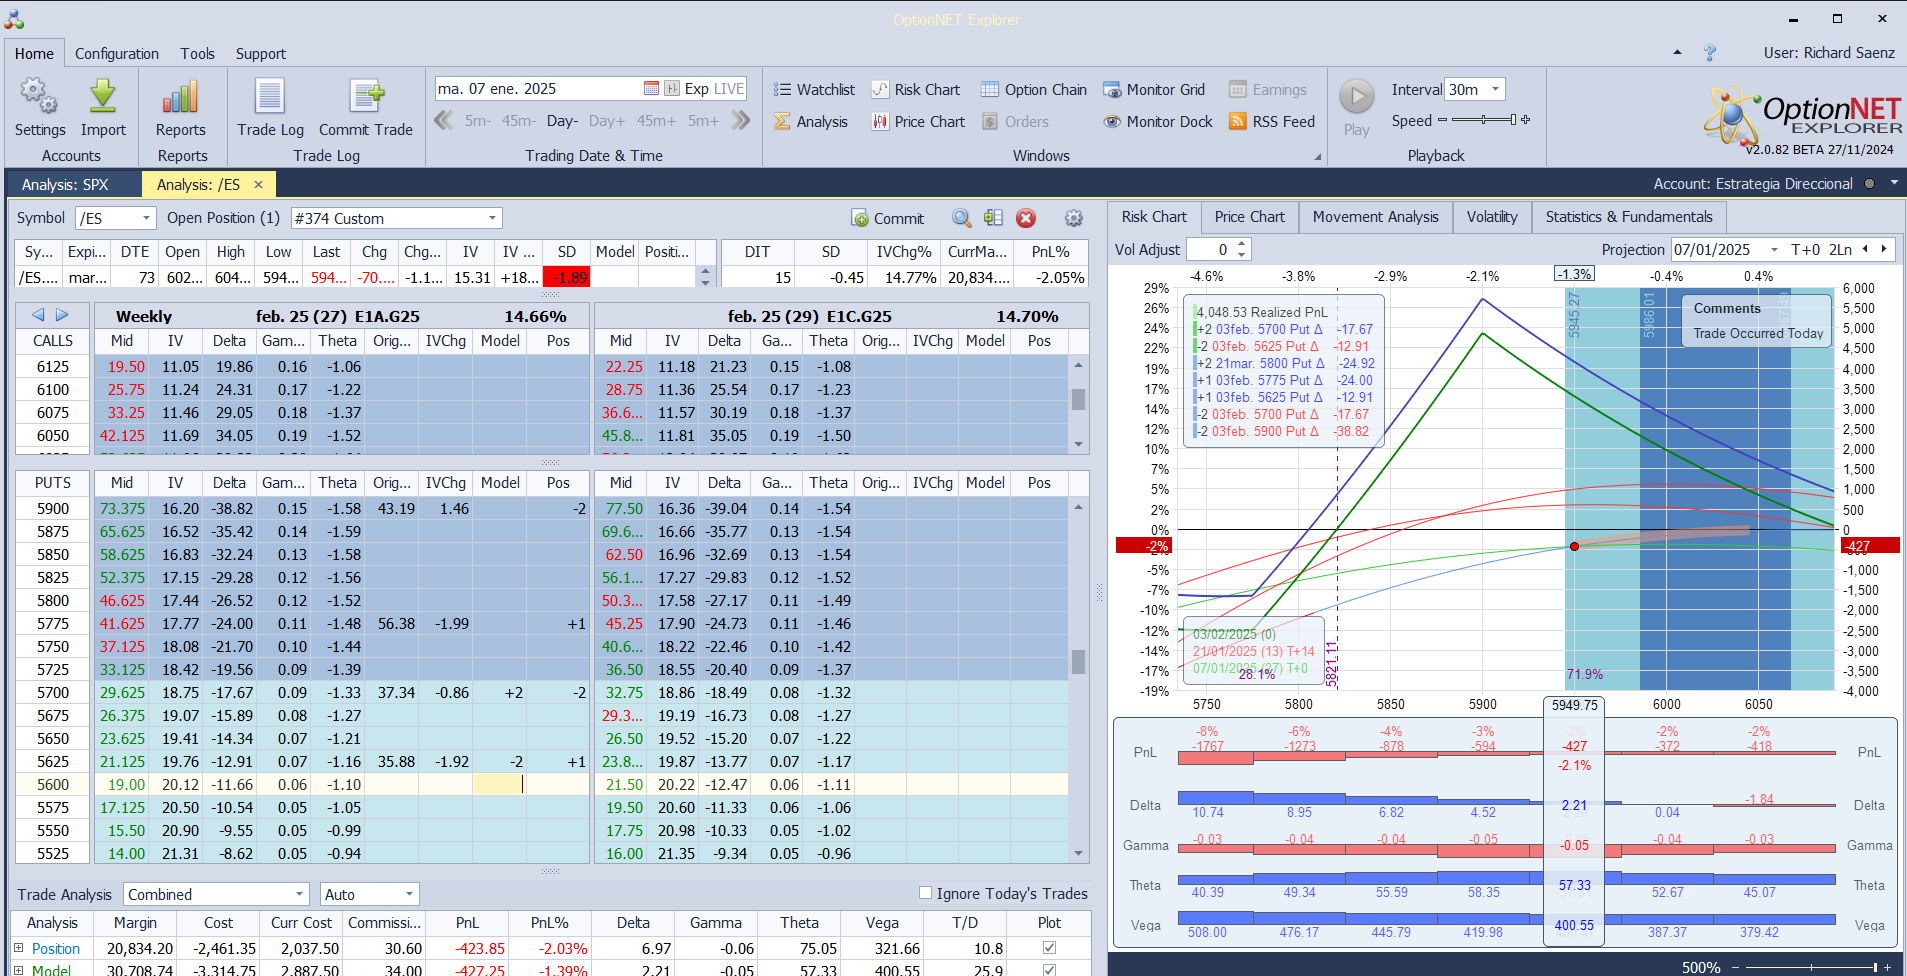1907x976 pixels.
Task: Click the 5949.75 price marker on chart
Action: pos(1574,705)
